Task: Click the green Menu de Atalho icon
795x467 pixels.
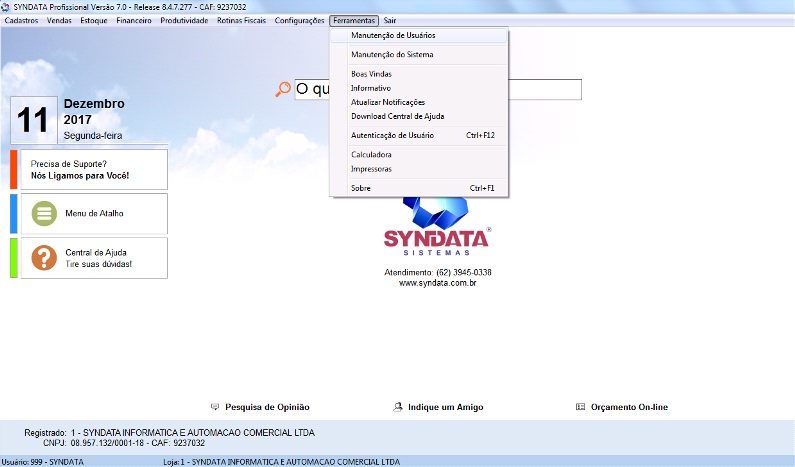Action: coord(44,213)
